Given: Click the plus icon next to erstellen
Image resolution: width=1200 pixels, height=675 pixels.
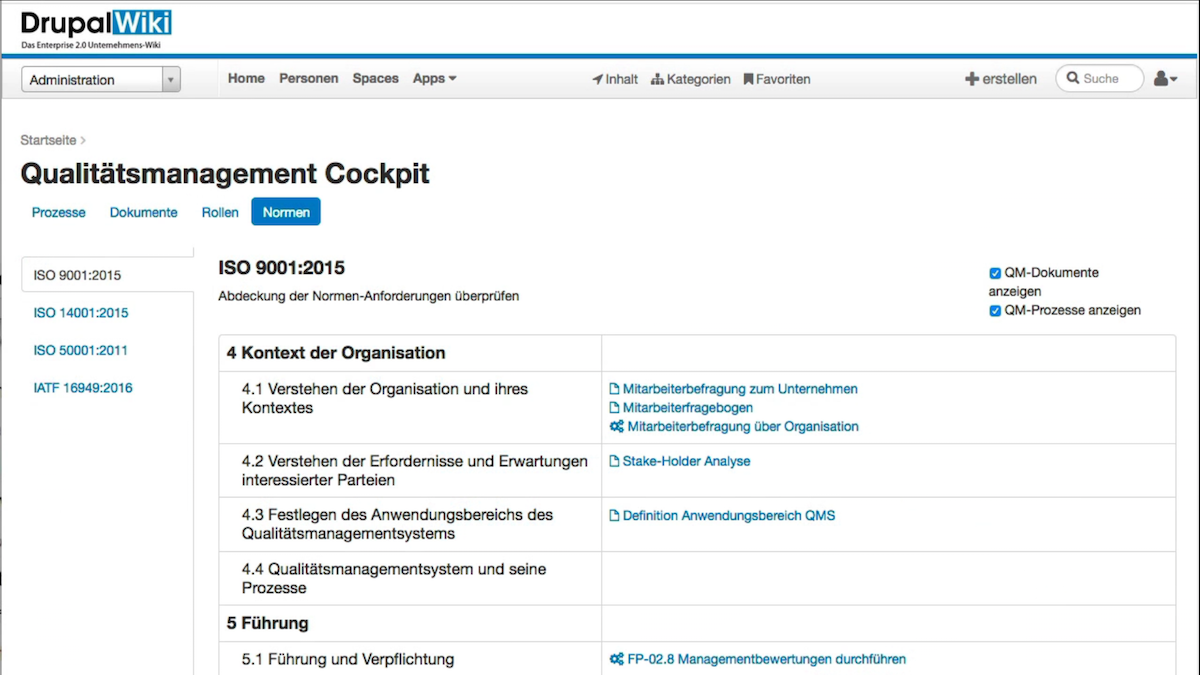Looking at the screenshot, I should 971,79.
